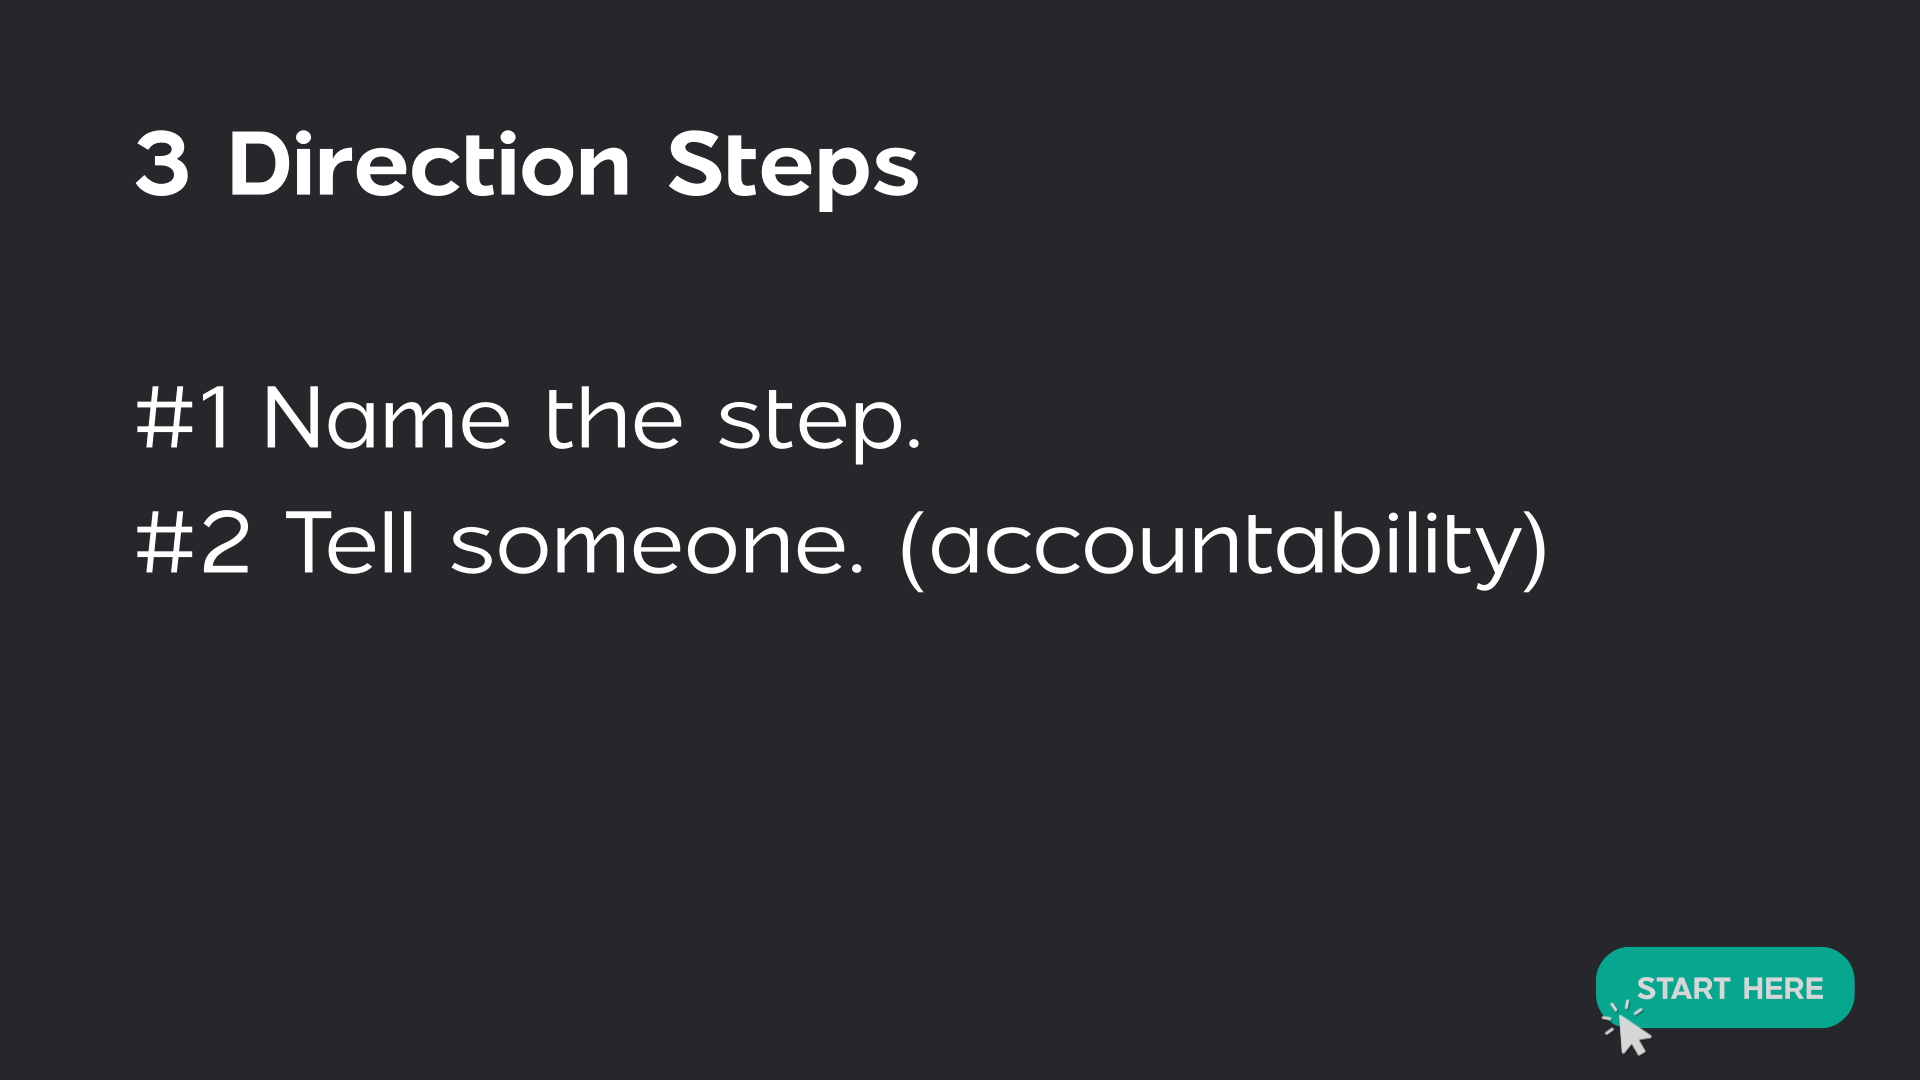Click the cursor arrow icon on the button
Image resolution: width=1920 pixels, height=1080 pixels.
coord(1632,1034)
